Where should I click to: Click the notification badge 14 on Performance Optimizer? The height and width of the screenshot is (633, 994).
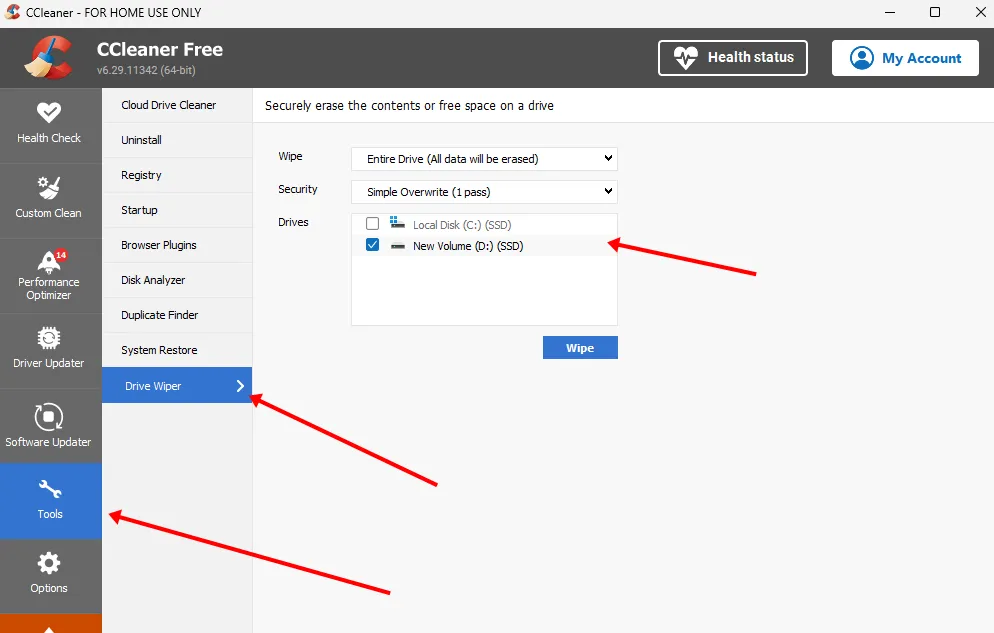tap(60, 255)
